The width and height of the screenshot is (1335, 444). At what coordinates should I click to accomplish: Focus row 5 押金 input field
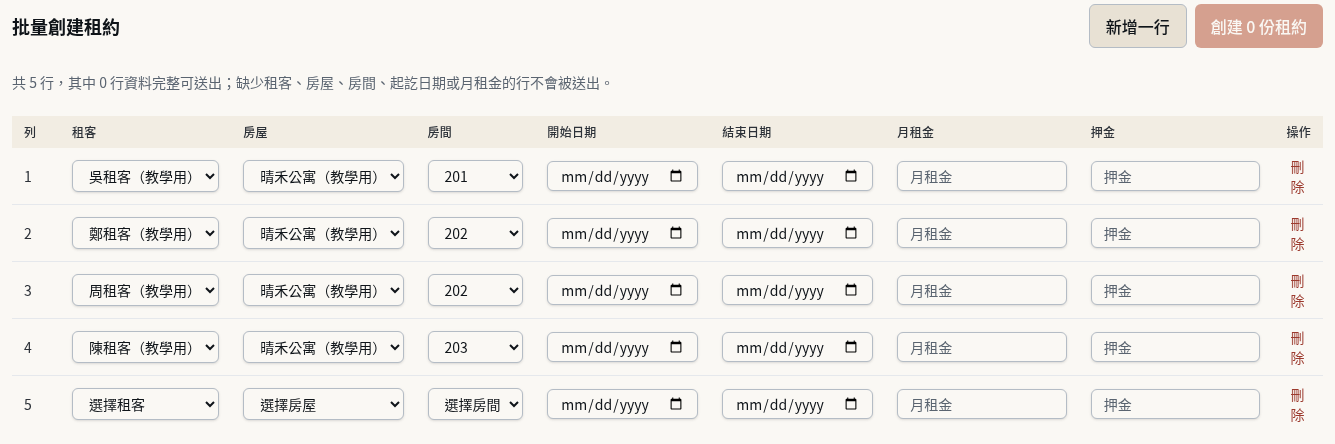pyautogui.click(x=1175, y=404)
